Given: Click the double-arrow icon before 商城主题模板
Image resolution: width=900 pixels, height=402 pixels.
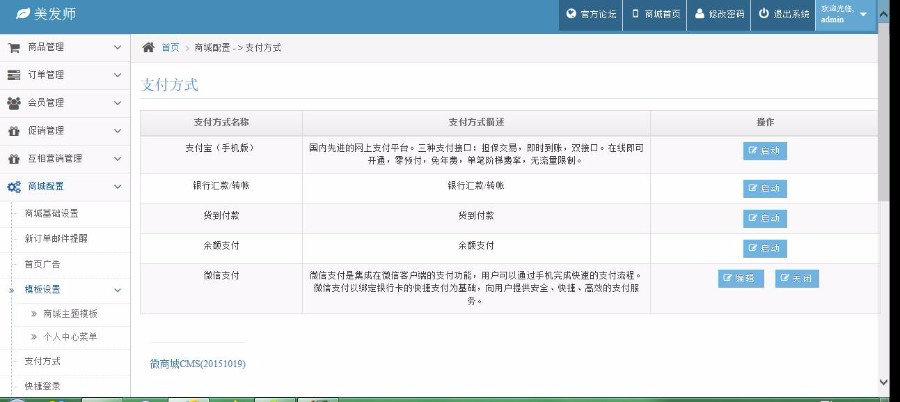Looking at the screenshot, I should [x=34, y=314].
